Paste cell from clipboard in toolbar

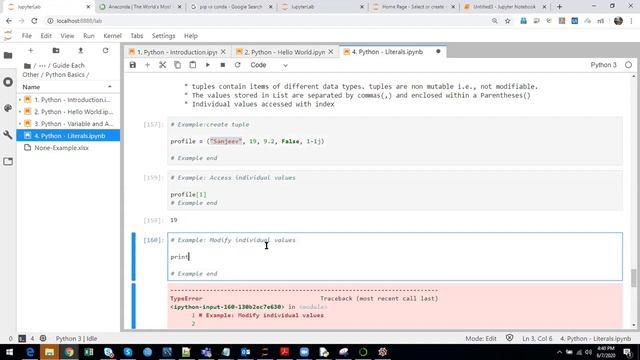pos(193,65)
